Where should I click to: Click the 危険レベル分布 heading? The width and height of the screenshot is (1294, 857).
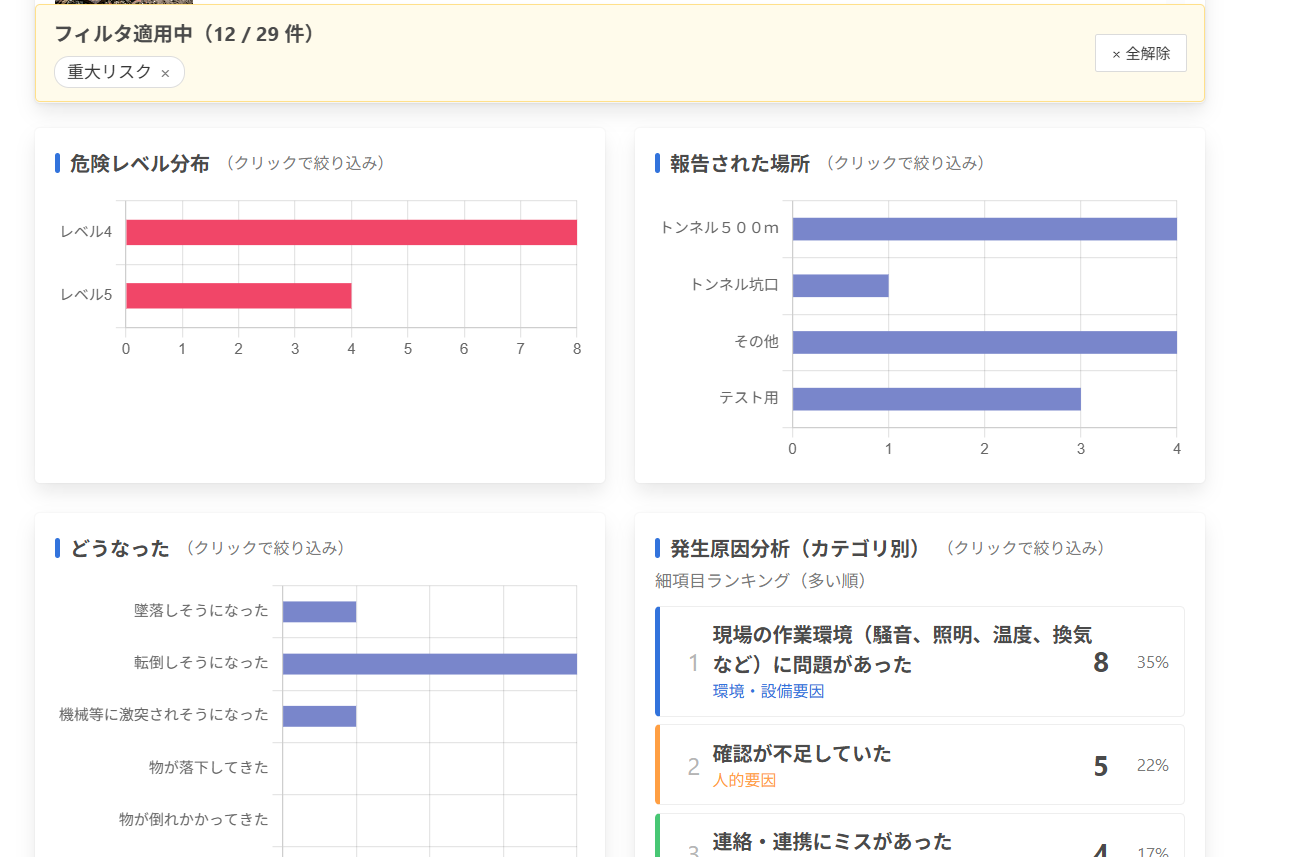pyautogui.click(x=140, y=163)
